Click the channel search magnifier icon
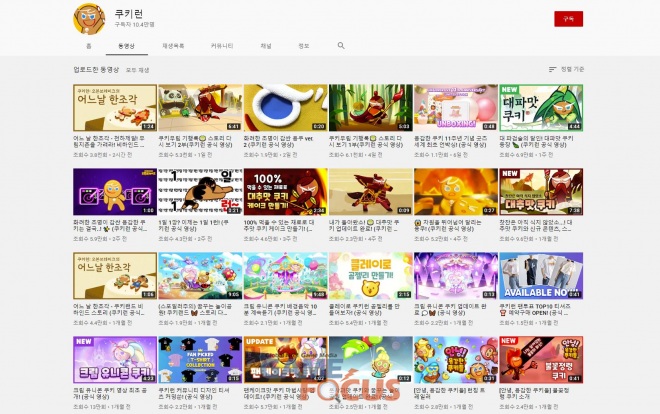This screenshot has height=414, width=660. [341, 45]
